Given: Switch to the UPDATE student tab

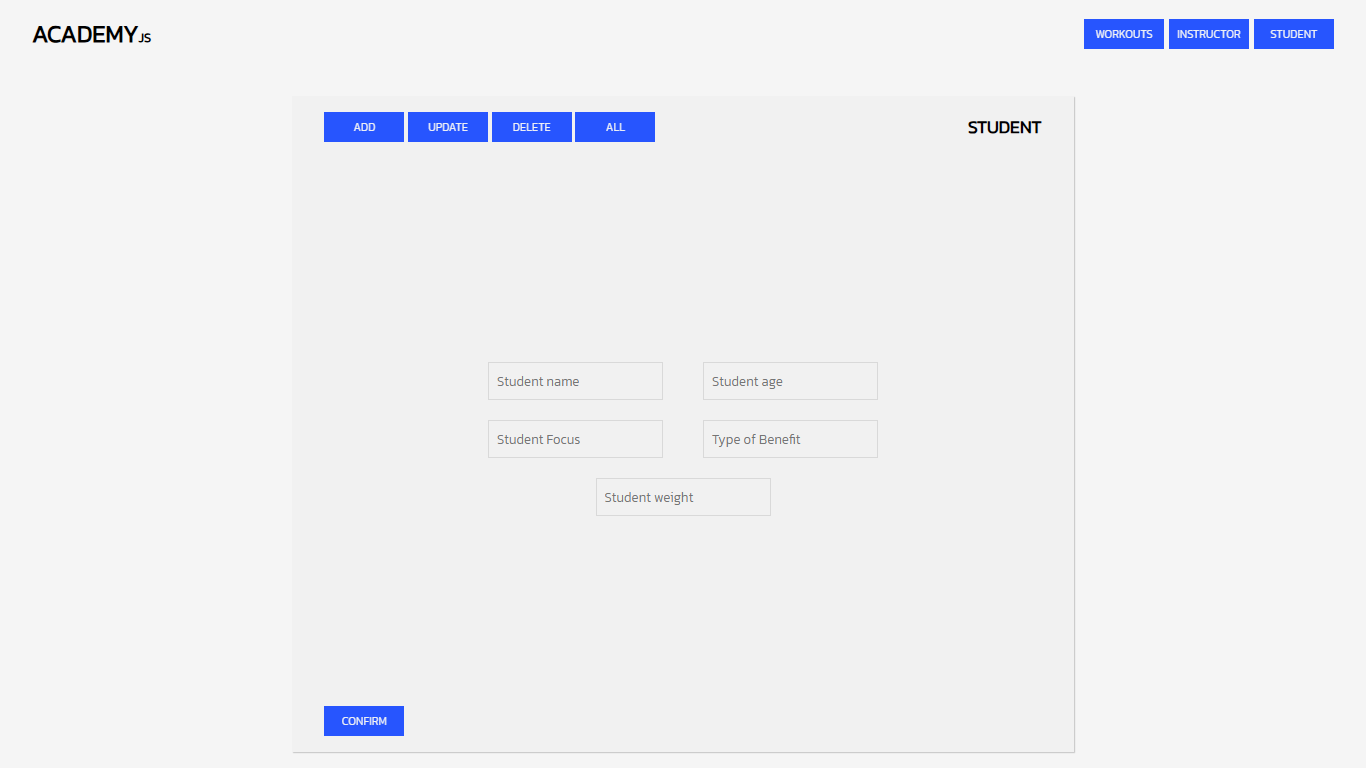Looking at the screenshot, I should click(x=448, y=127).
